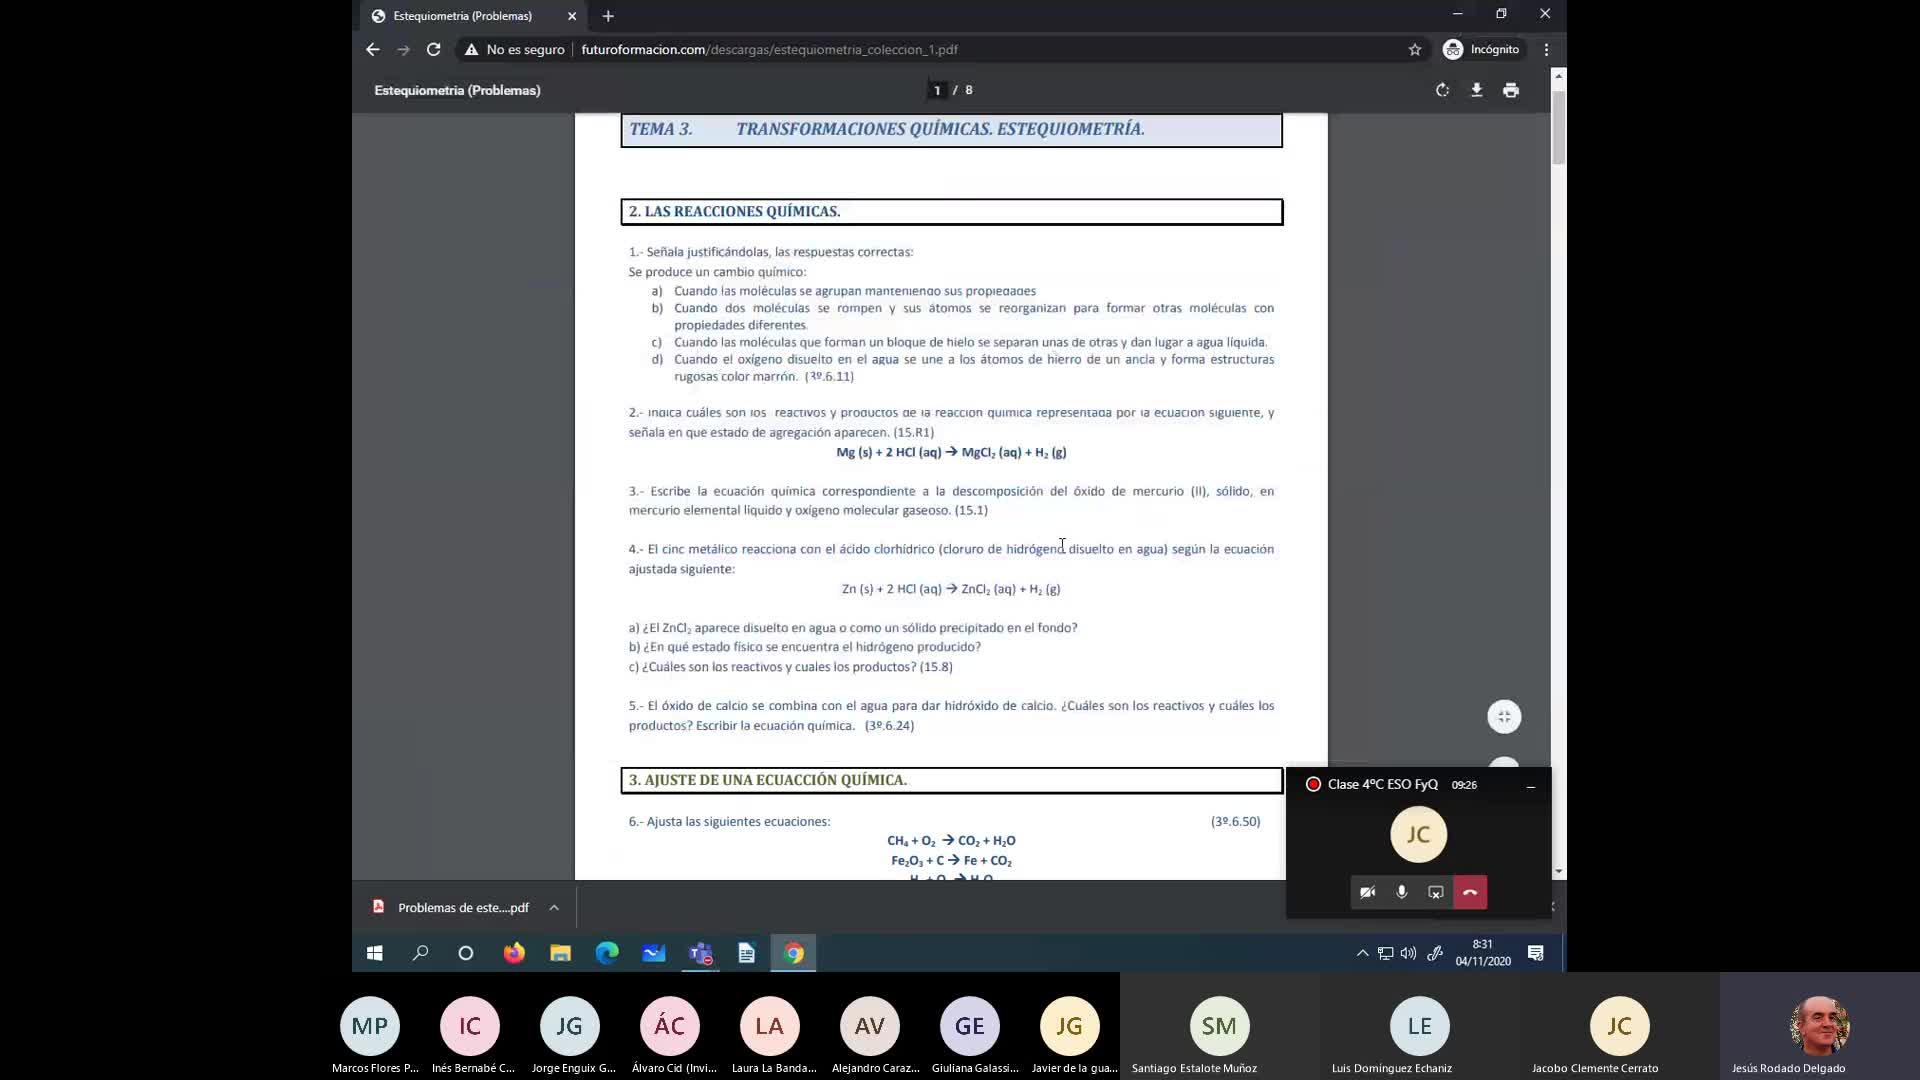Screen dimensions: 1920x1080
Task: Open the Microsoft Teams taskbar icon
Action: pyautogui.click(x=700, y=953)
